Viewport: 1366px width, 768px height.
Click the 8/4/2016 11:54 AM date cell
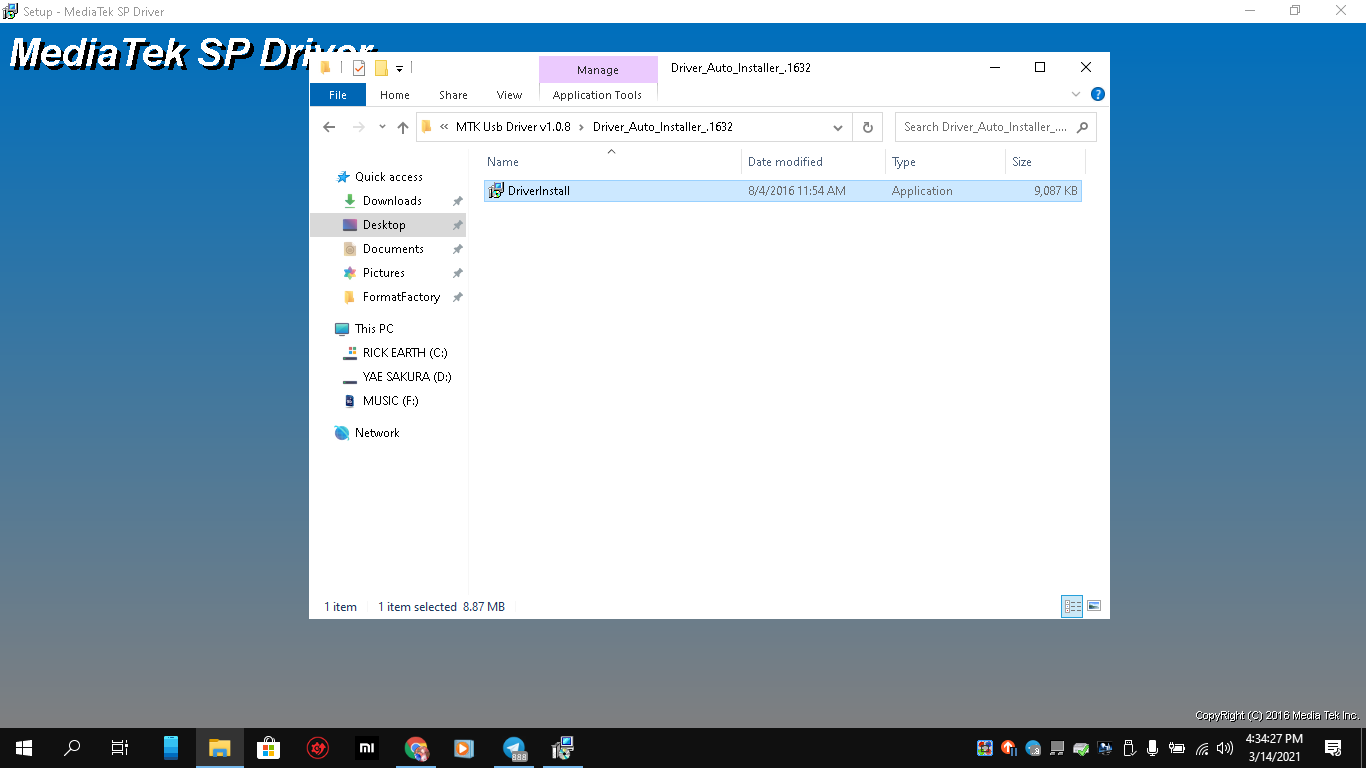[796, 191]
